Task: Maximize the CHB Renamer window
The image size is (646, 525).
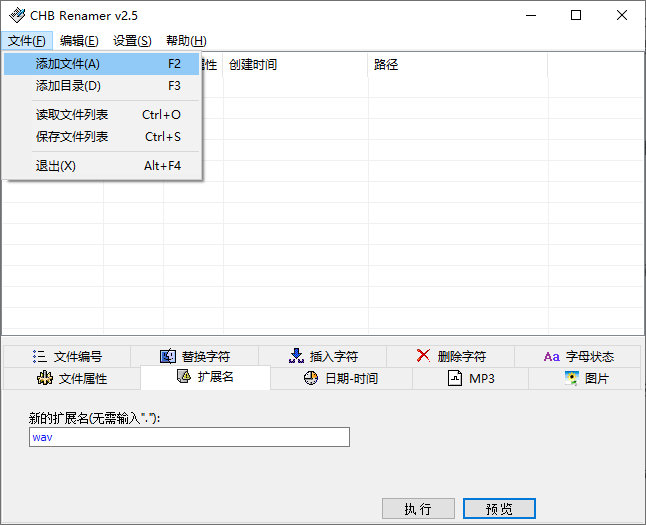Action: [576, 16]
